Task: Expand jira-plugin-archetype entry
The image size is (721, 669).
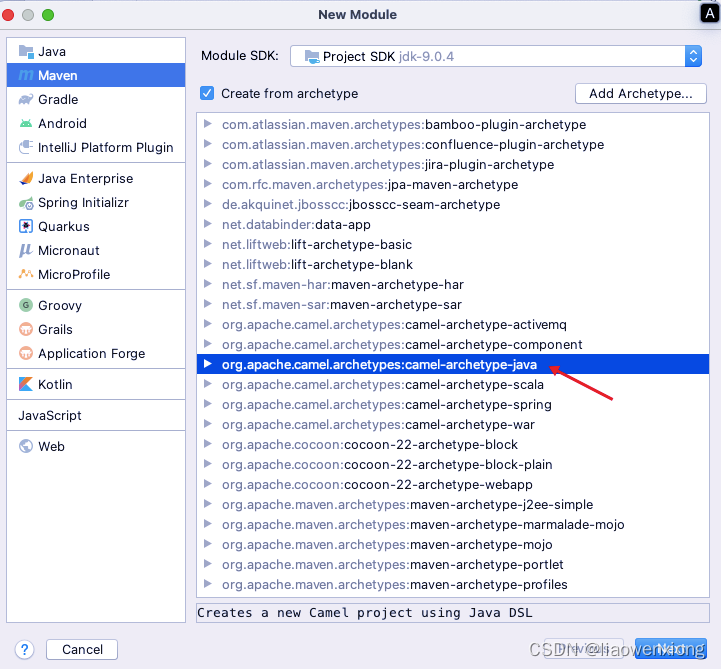Action: click(208, 164)
